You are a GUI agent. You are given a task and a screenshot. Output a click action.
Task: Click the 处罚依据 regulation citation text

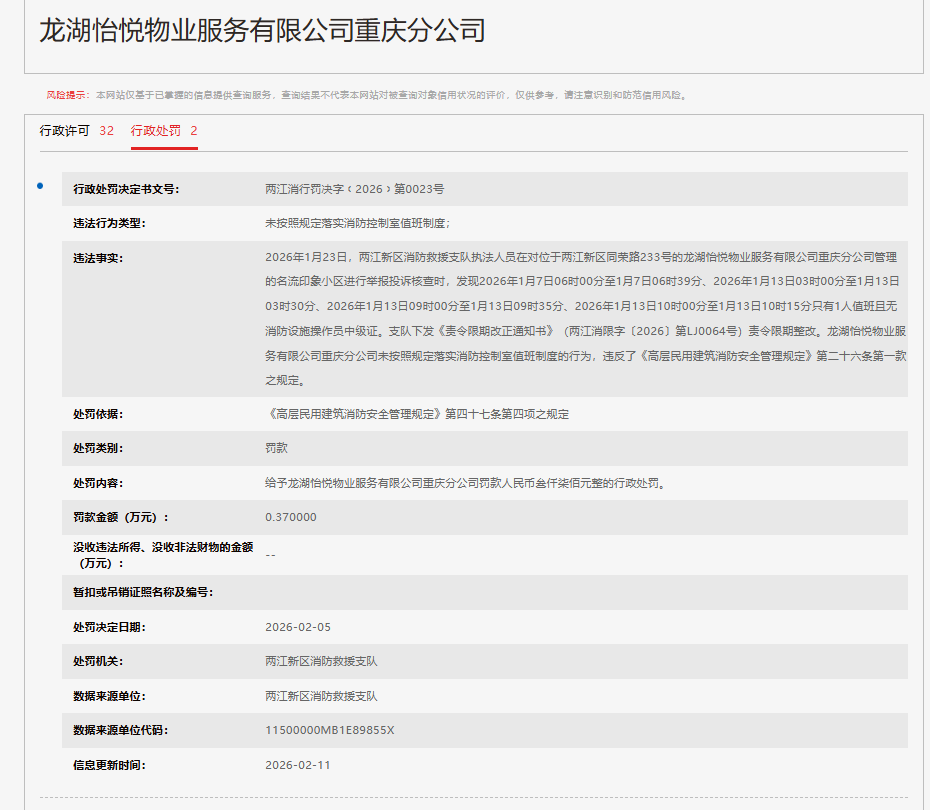tap(417, 414)
